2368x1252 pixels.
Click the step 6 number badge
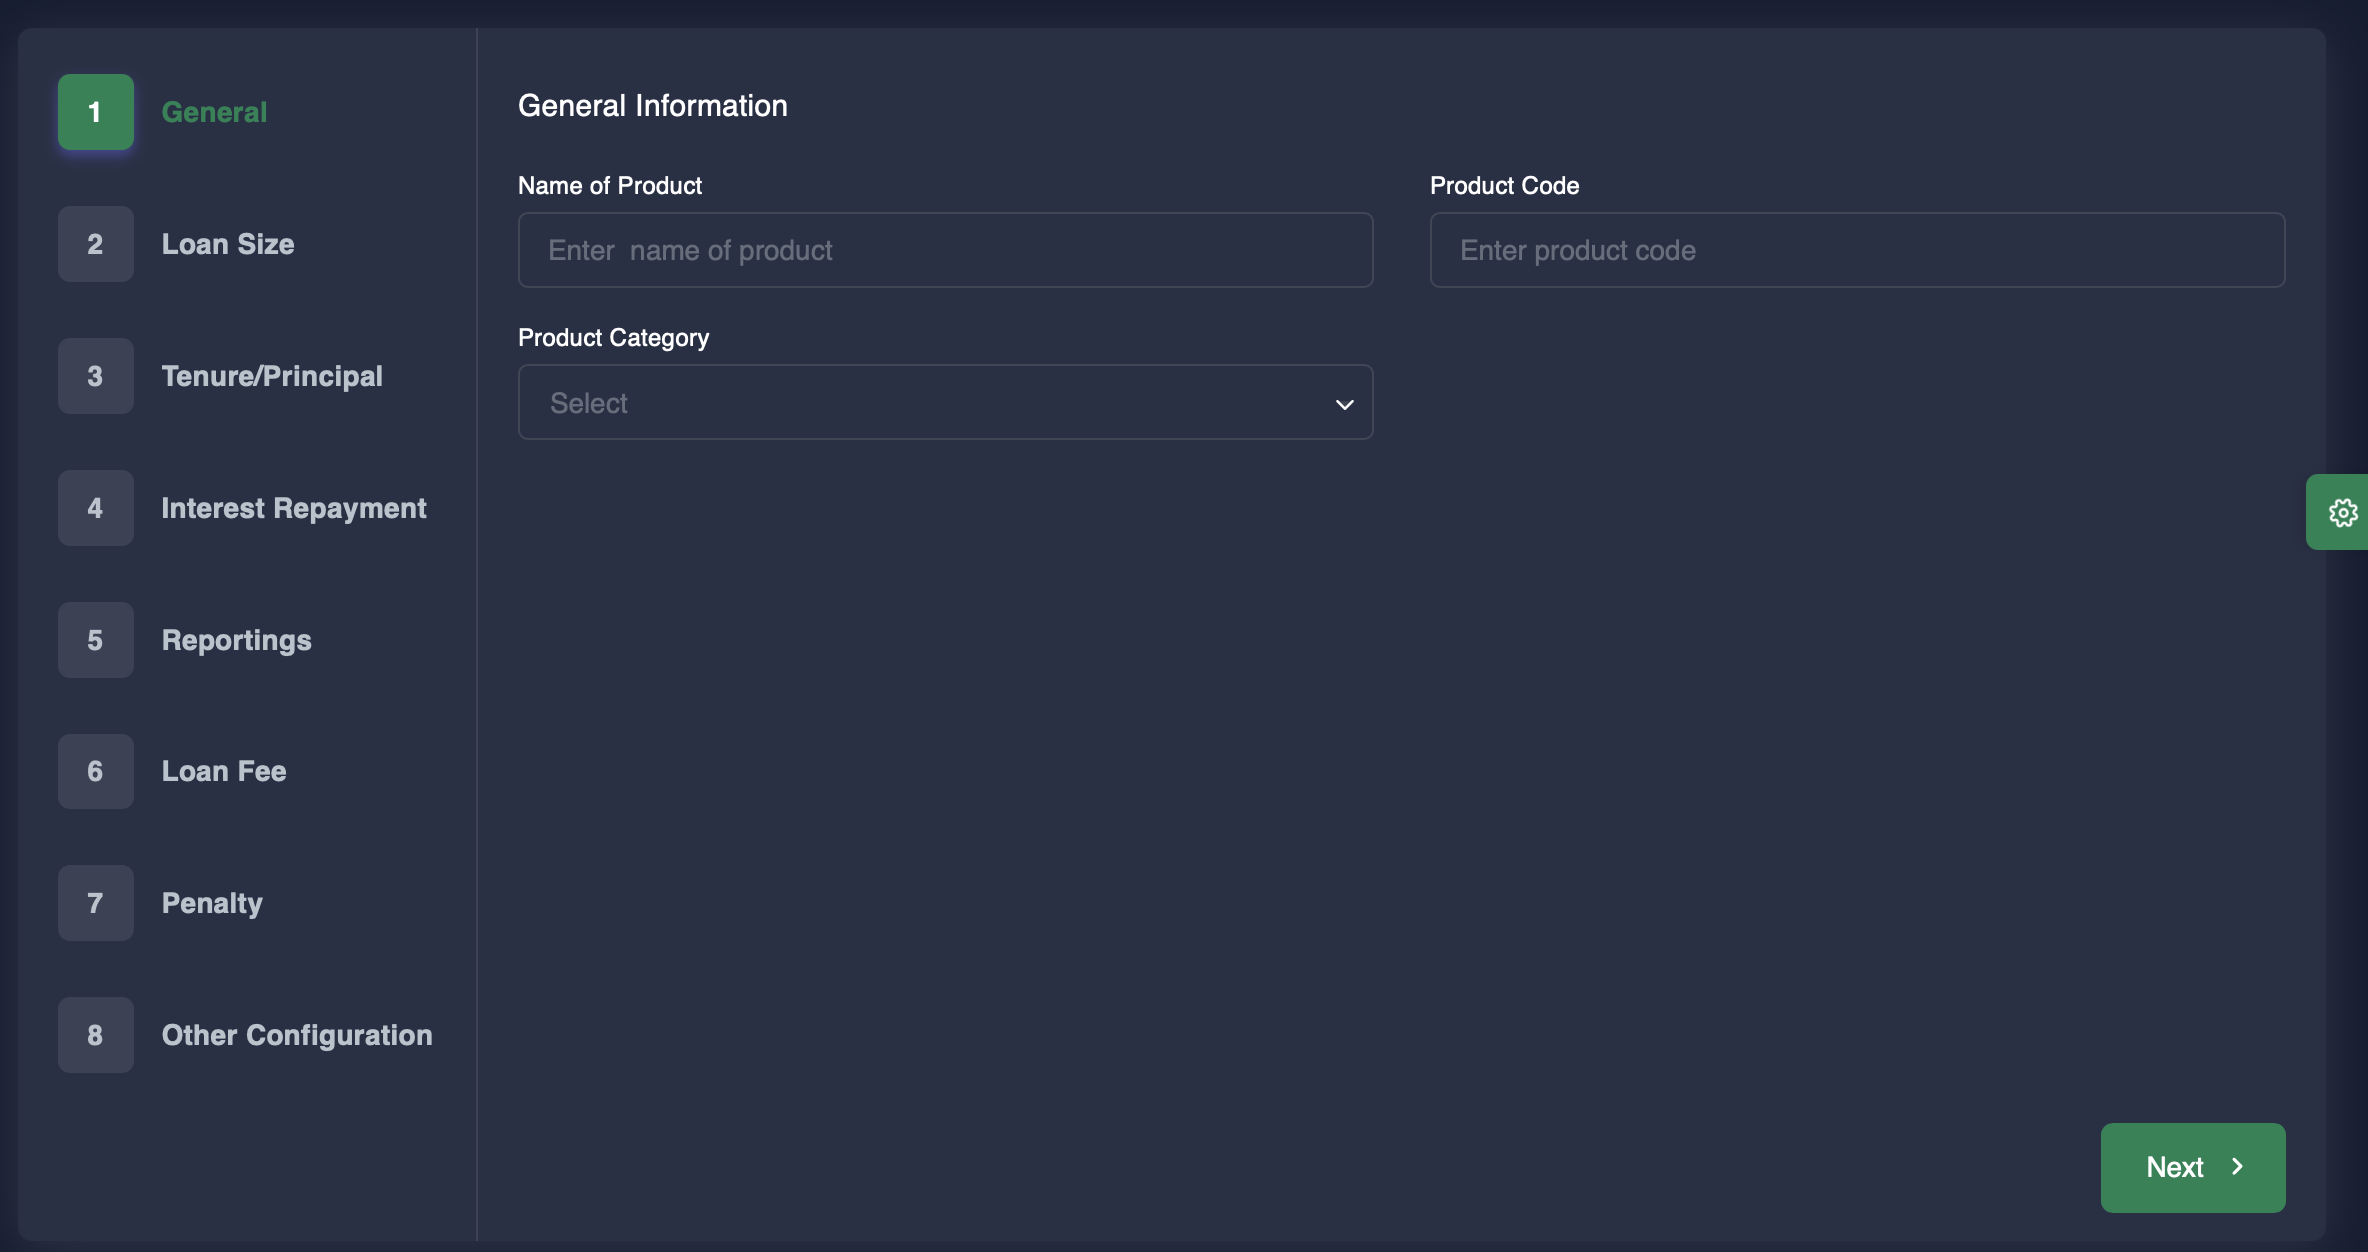(x=95, y=771)
